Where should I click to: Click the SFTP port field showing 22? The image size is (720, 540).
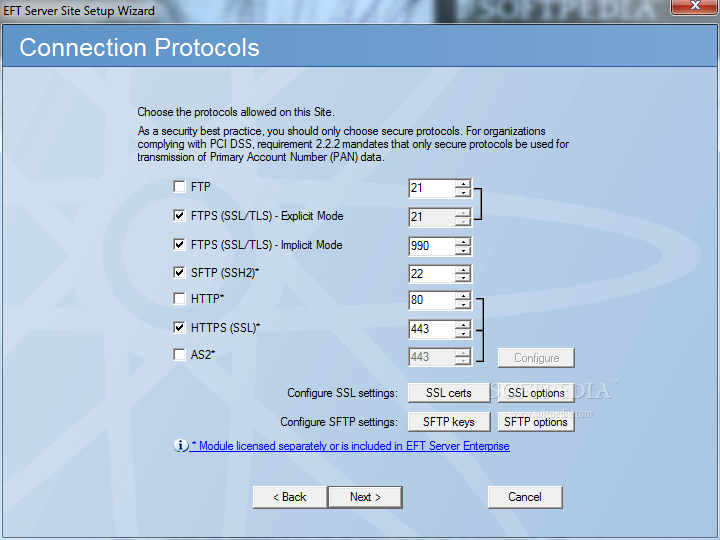pos(432,274)
